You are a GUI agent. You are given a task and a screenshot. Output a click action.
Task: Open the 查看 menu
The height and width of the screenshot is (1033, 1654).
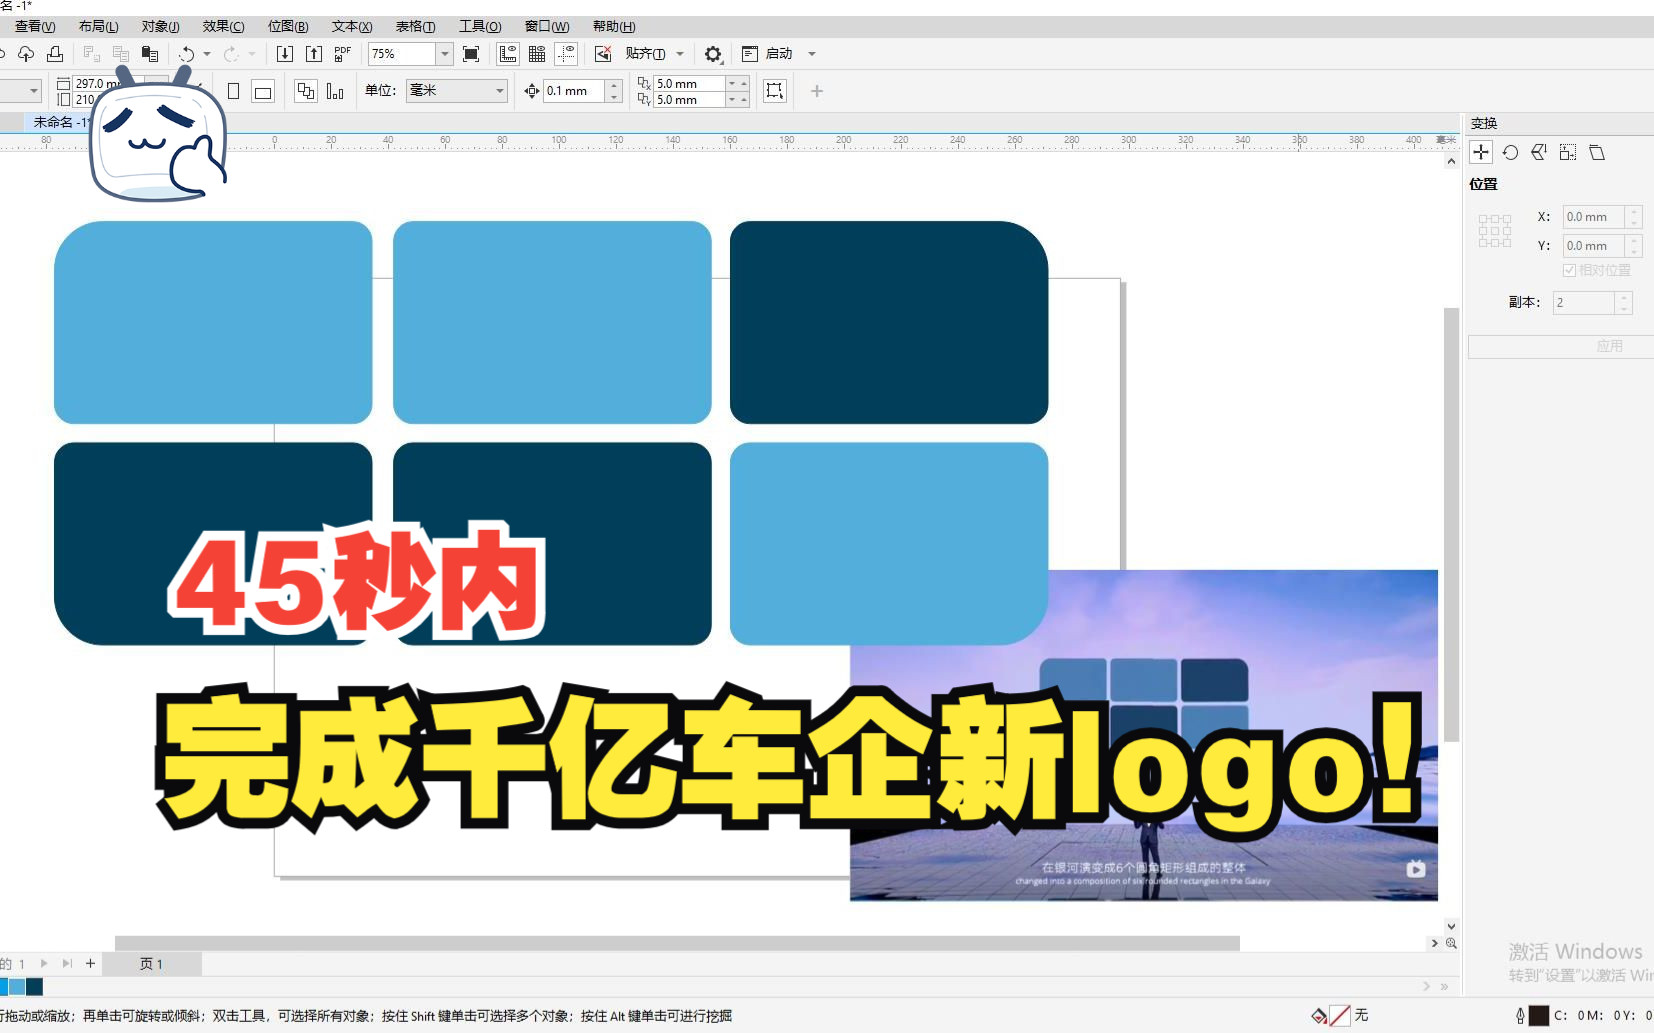point(35,26)
